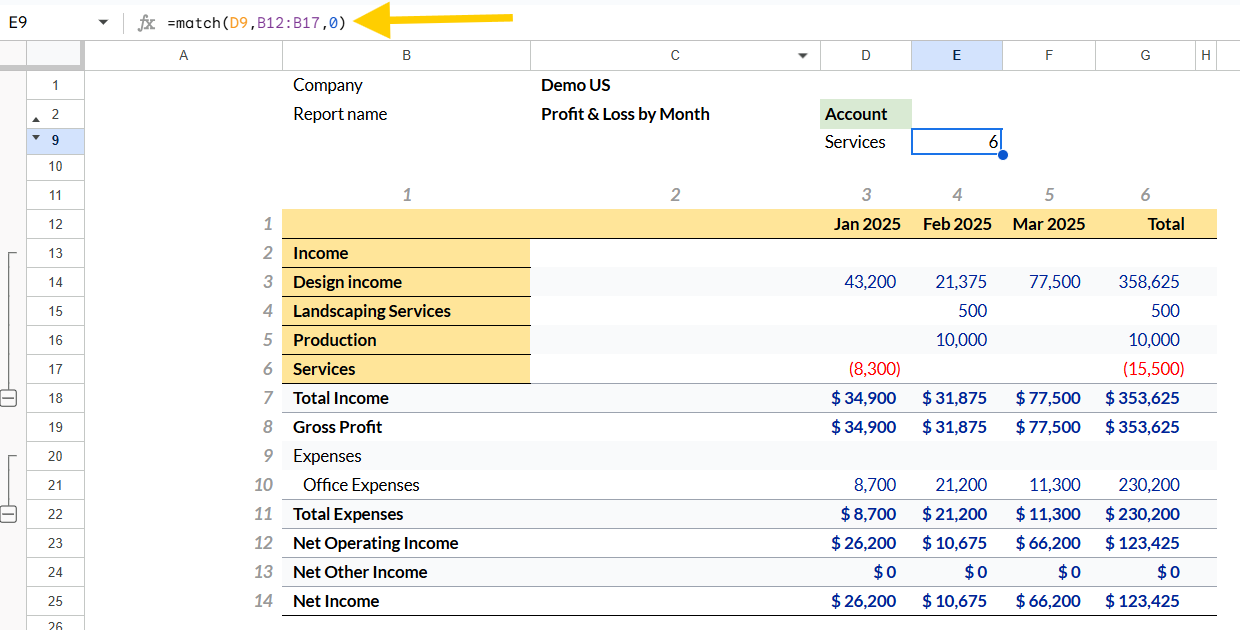Click Gross Profit Jan value $ 34,900
This screenshot has width=1240, height=630.
866,427
